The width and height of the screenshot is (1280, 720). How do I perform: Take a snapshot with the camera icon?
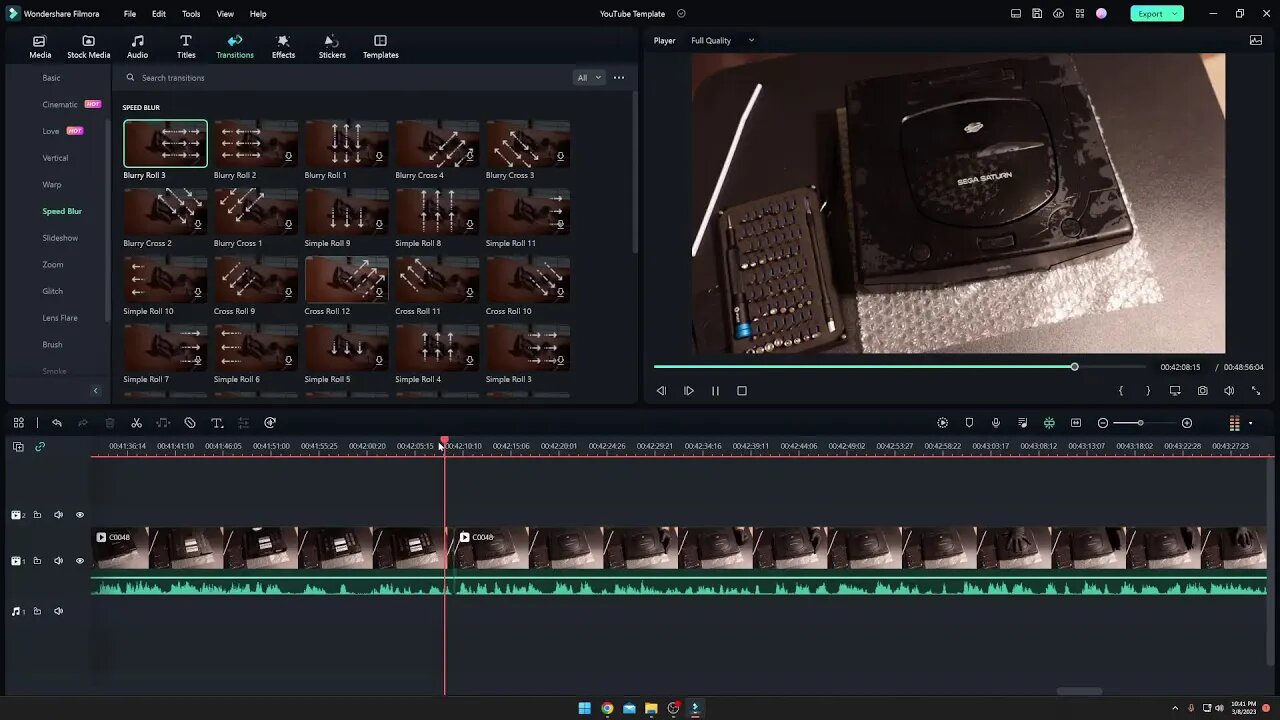point(1202,391)
